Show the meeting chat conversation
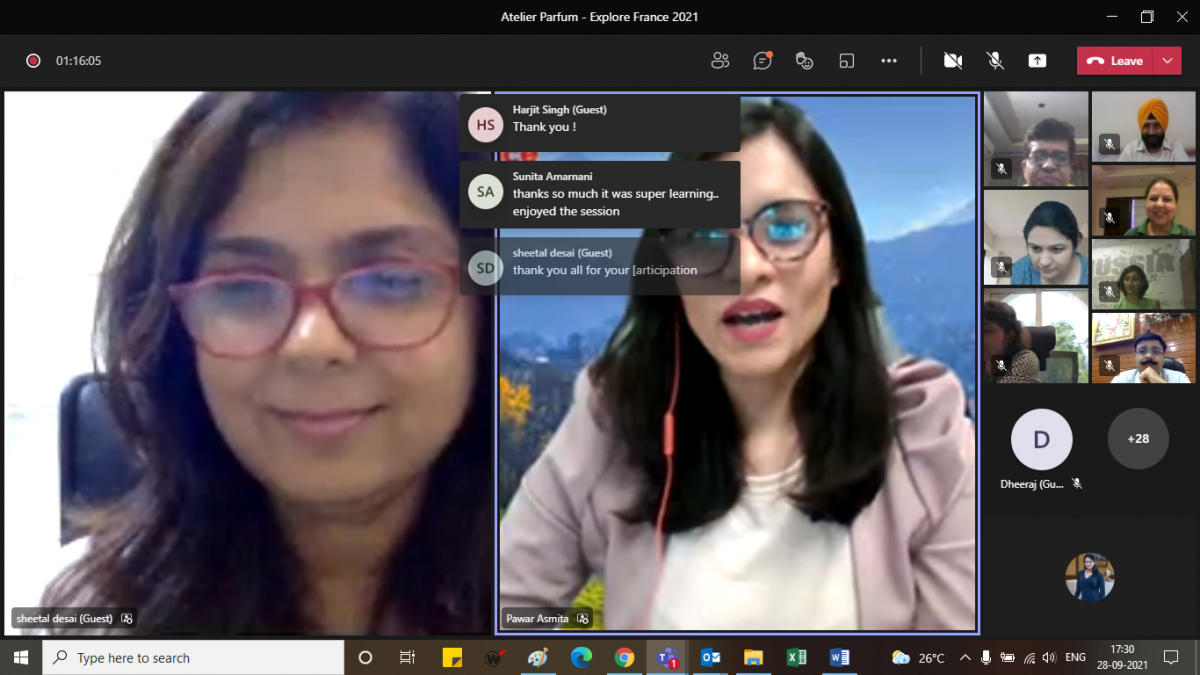The image size is (1200, 675). (x=762, y=61)
